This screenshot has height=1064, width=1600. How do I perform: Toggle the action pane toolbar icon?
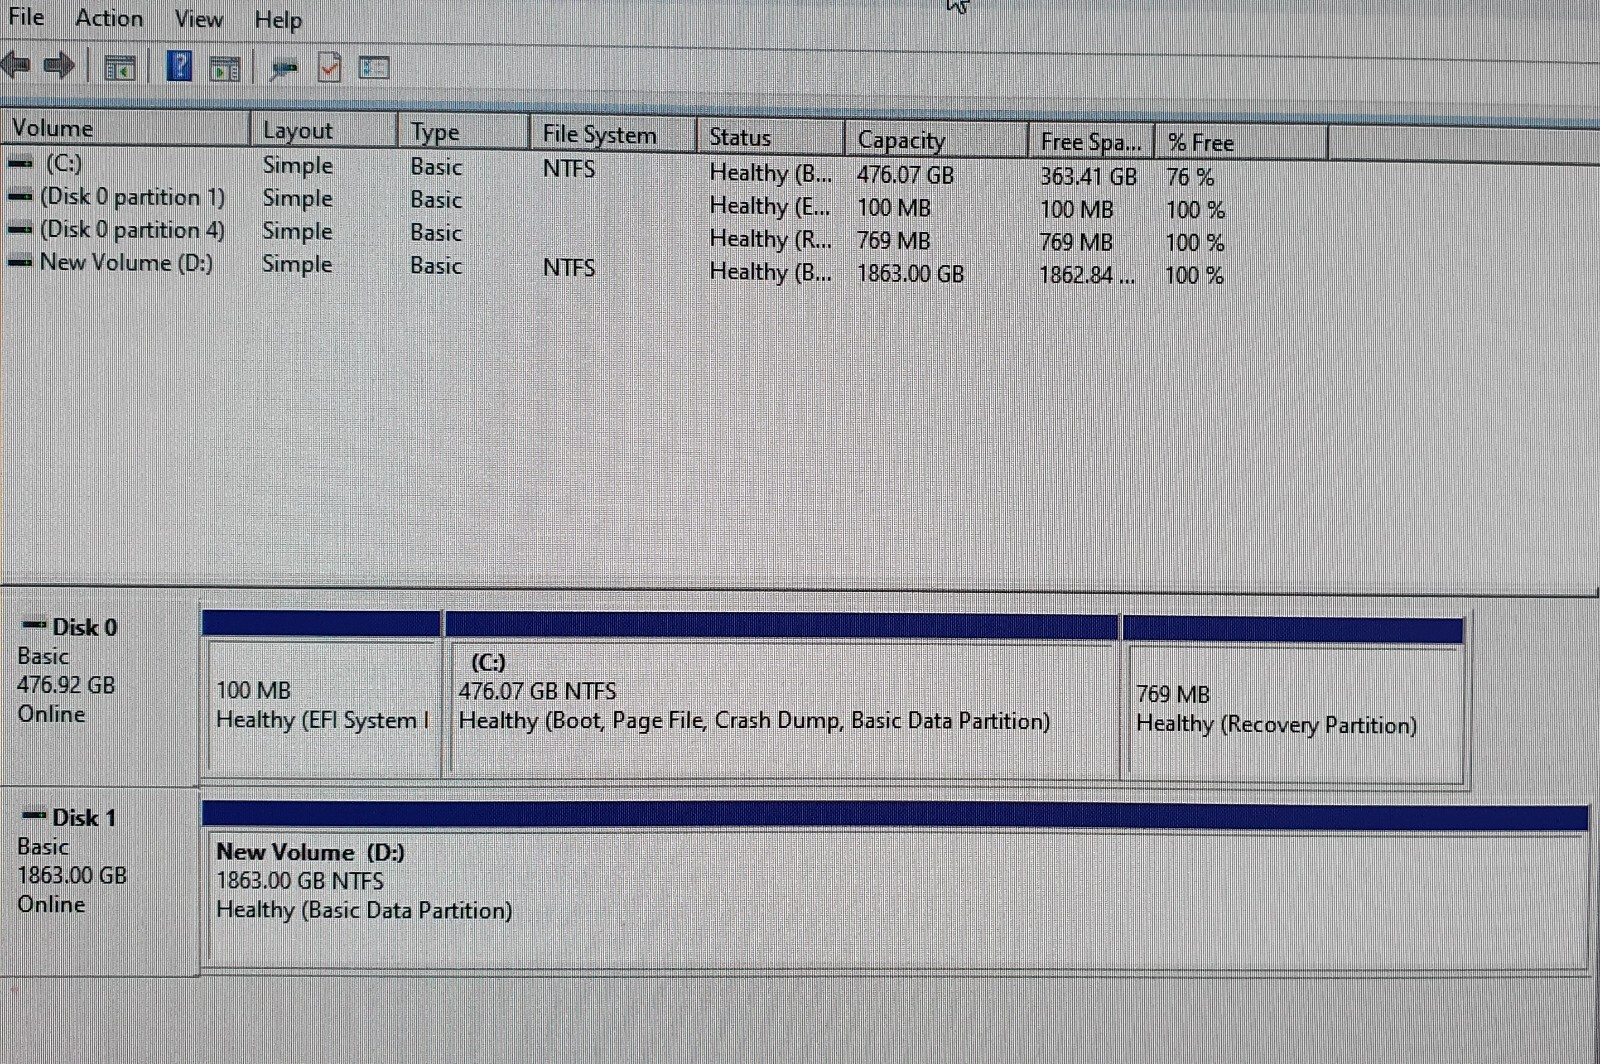coord(225,68)
